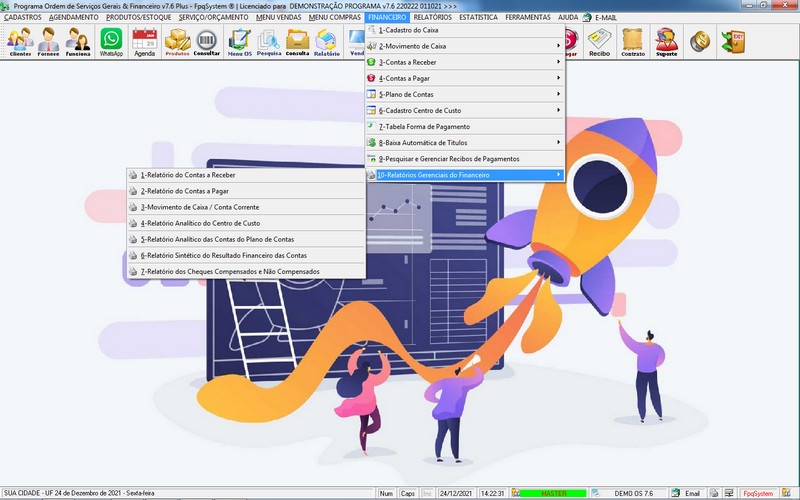Expand the Plano de Contas submenu
The image size is (800, 500).
(x=465, y=94)
